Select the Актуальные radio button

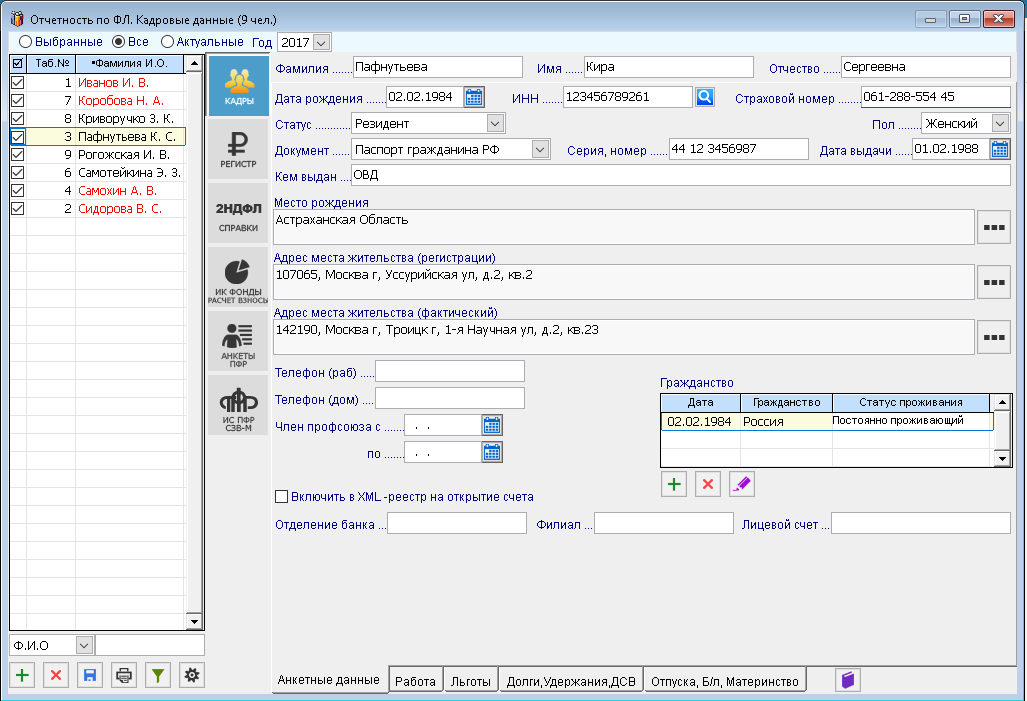coord(167,42)
